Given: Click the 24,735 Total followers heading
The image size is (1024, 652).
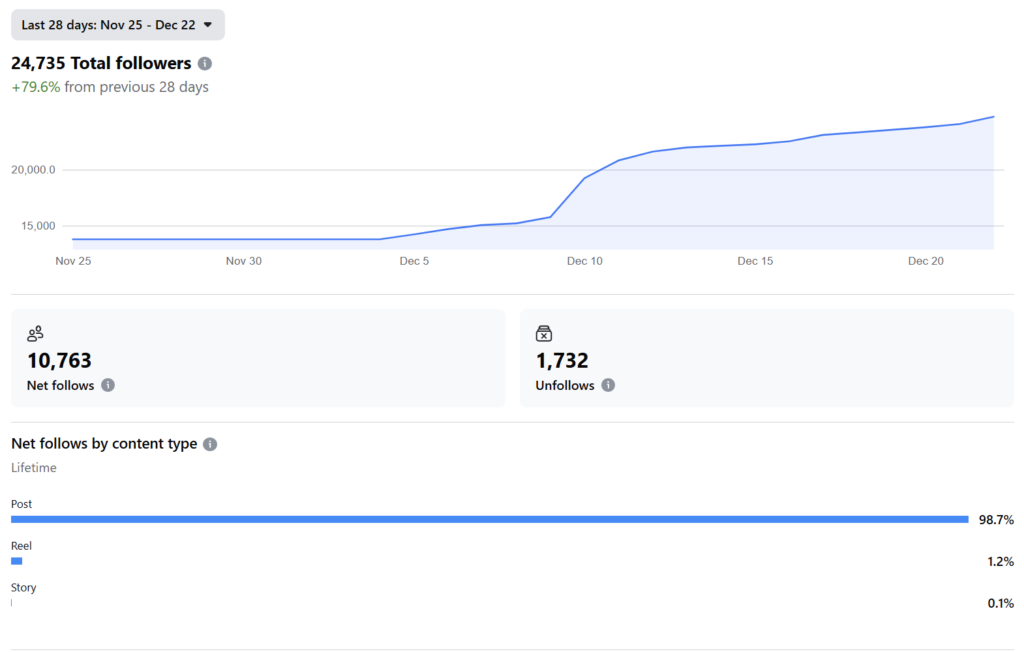Looking at the screenshot, I should pos(101,64).
